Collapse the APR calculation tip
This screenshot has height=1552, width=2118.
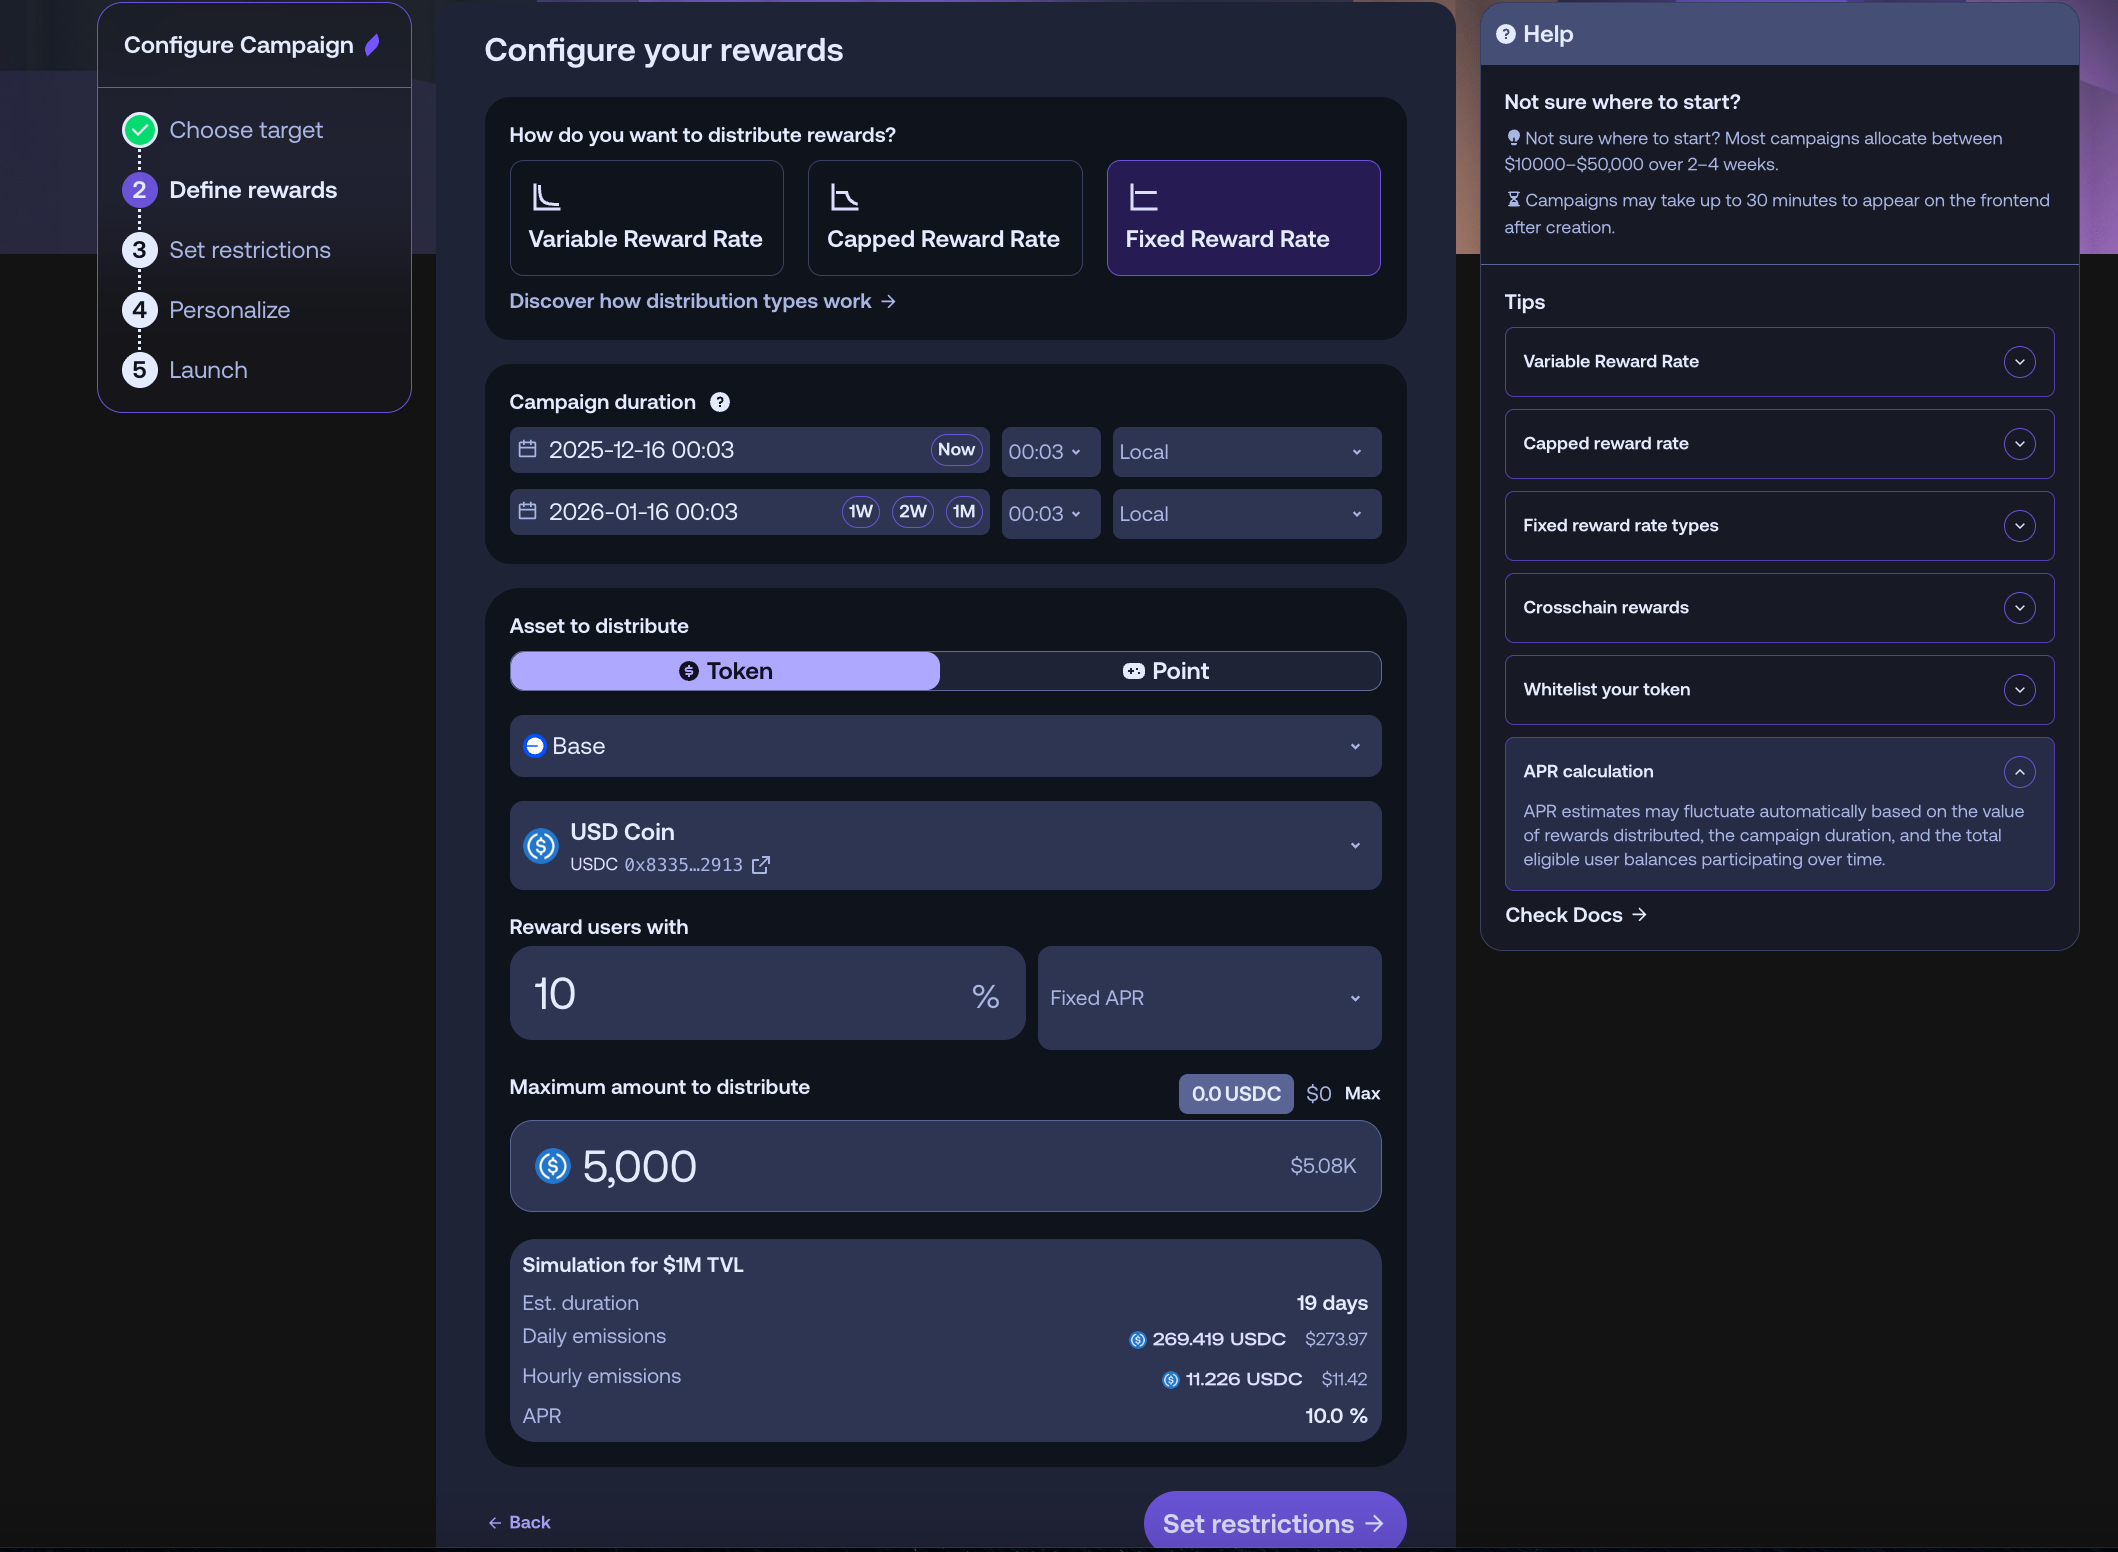click(2019, 772)
